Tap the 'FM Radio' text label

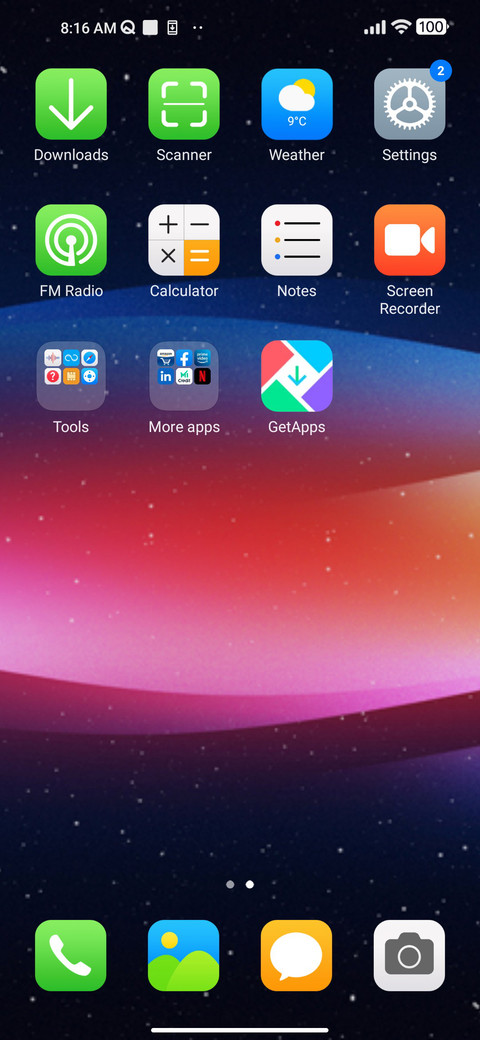(71, 291)
